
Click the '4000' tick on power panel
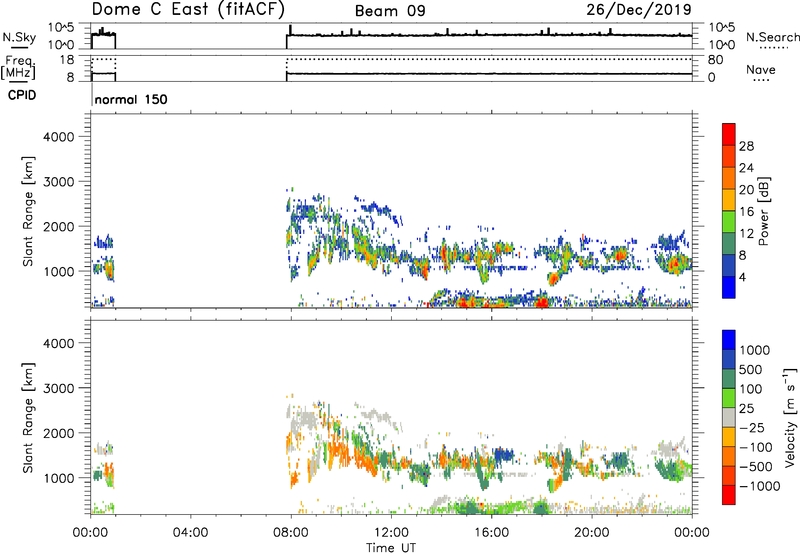pyautogui.click(x=58, y=137)
